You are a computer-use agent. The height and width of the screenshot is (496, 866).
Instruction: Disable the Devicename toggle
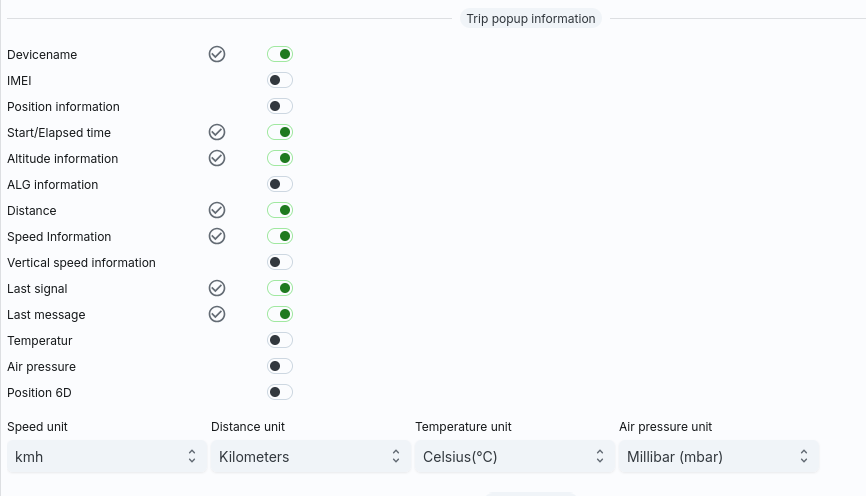point(280,54)
